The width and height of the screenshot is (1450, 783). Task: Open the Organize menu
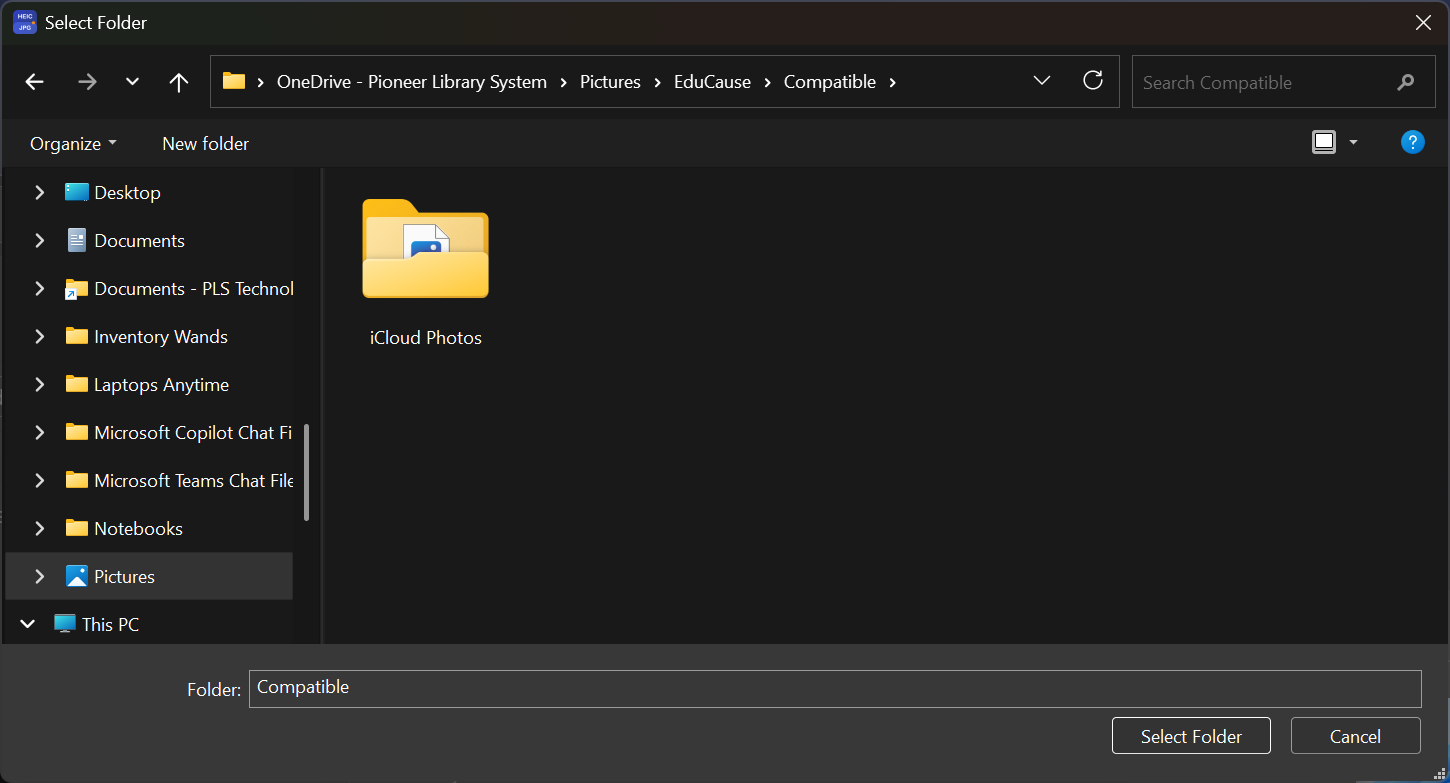point(73,143)
